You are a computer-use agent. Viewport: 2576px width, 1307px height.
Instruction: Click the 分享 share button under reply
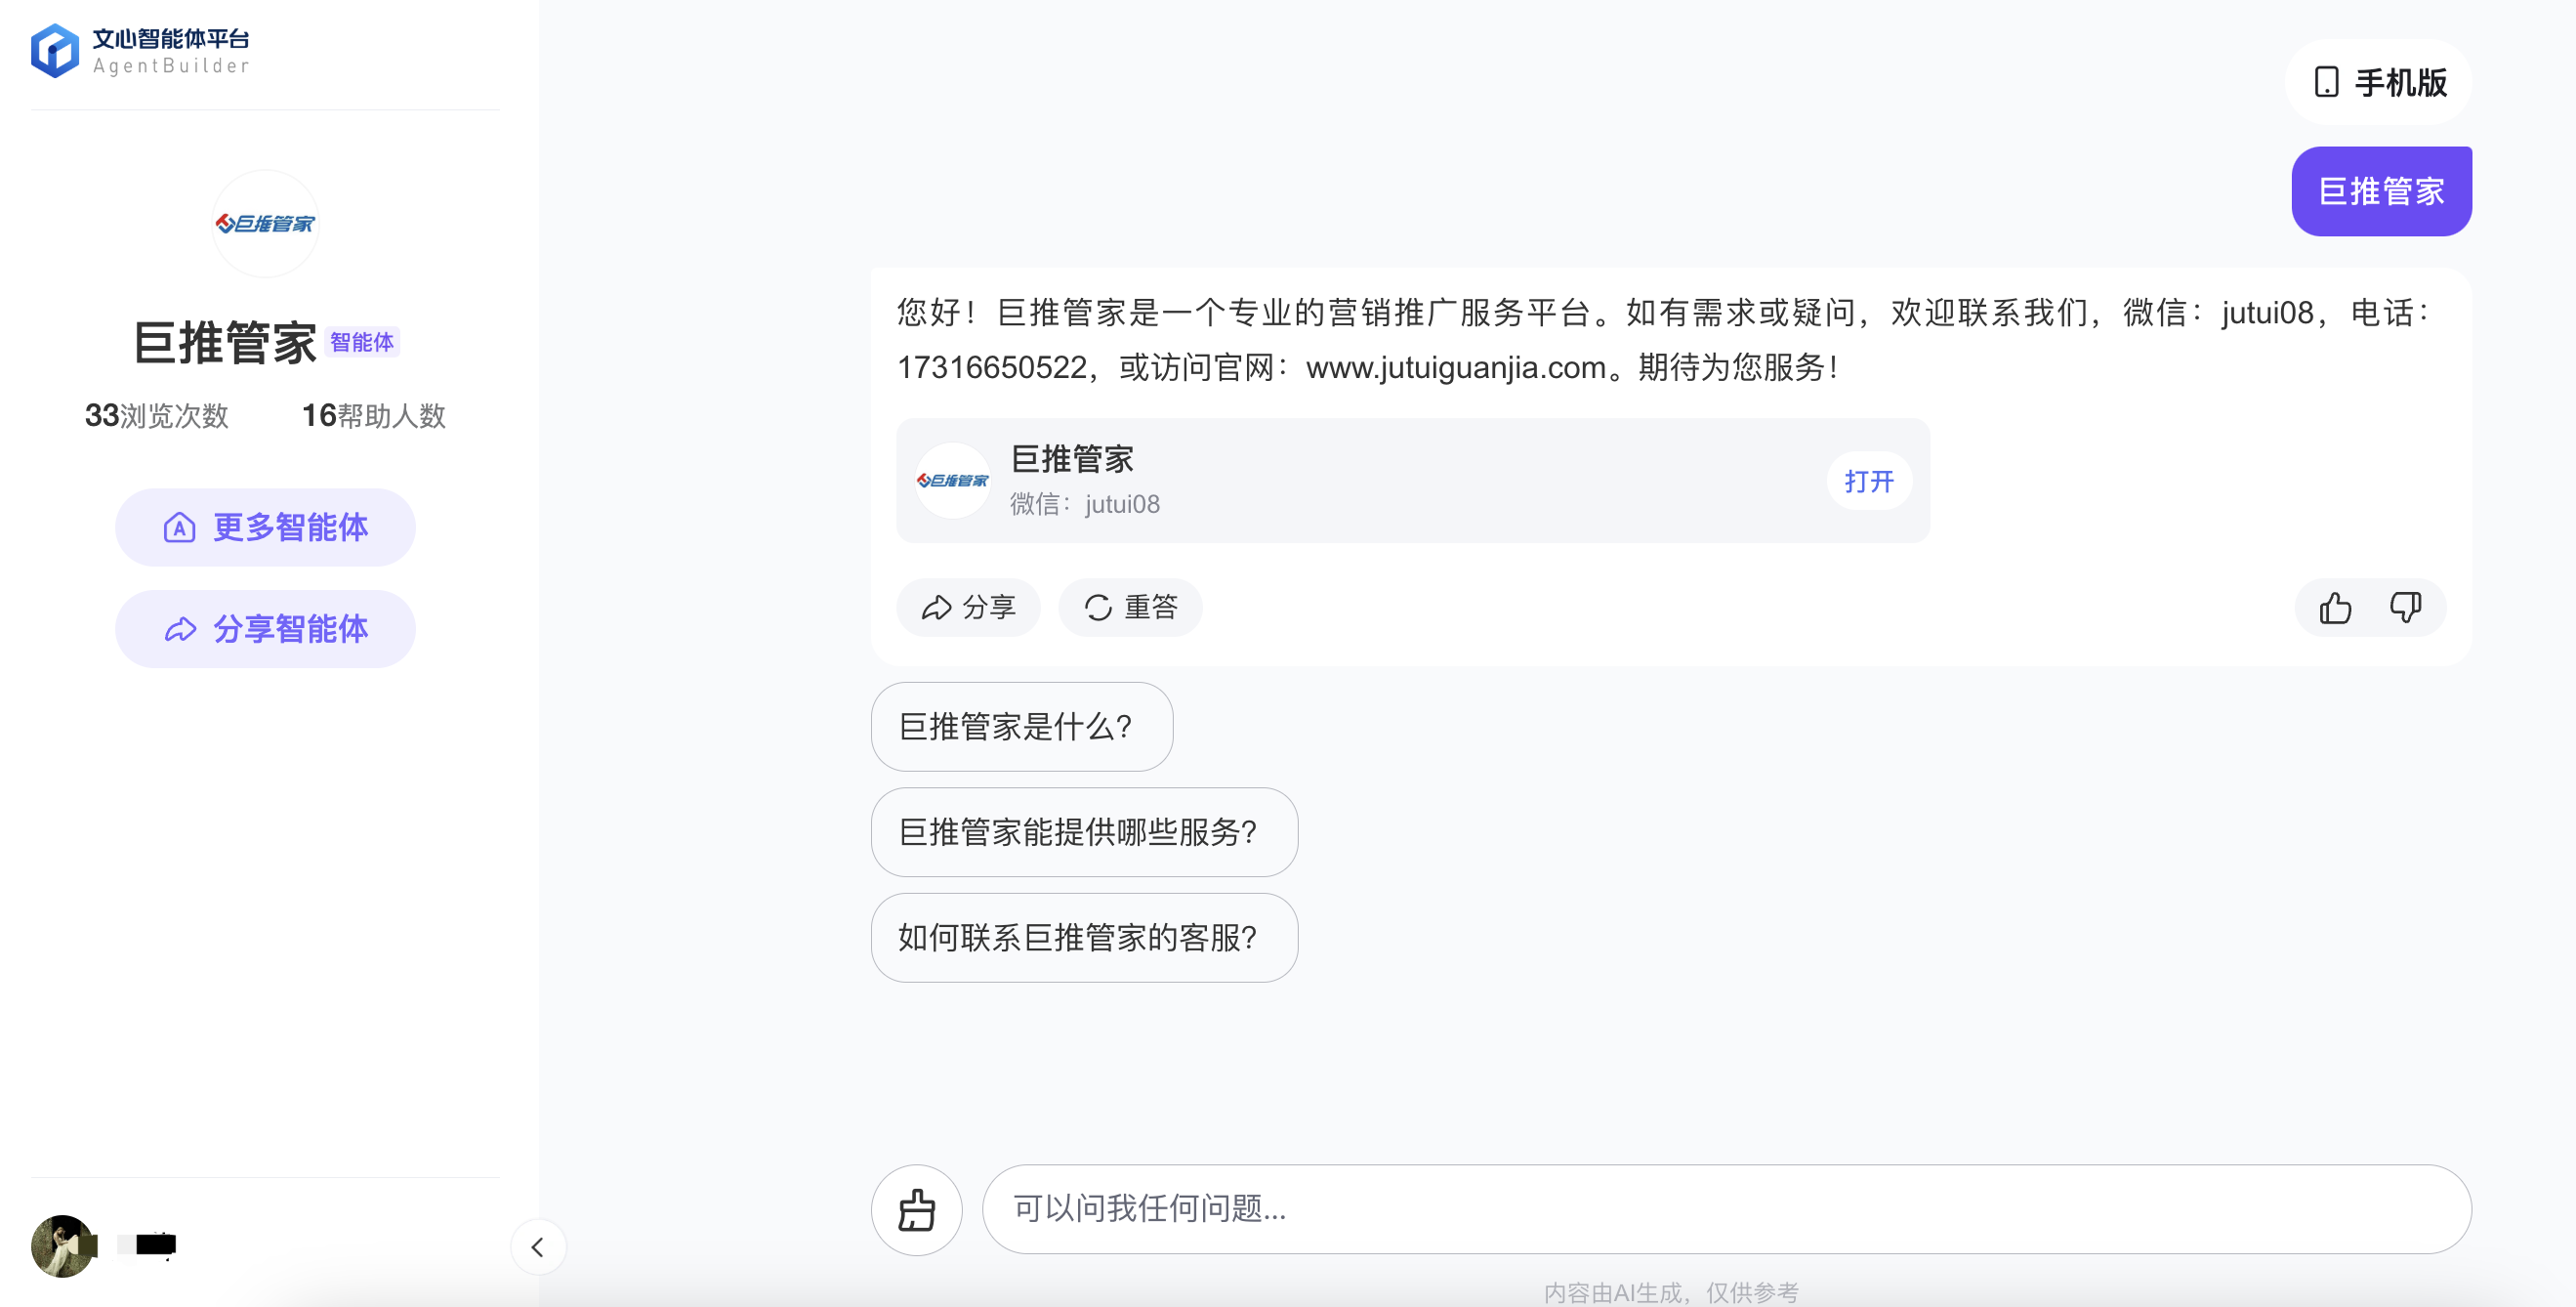coord(968,607)
